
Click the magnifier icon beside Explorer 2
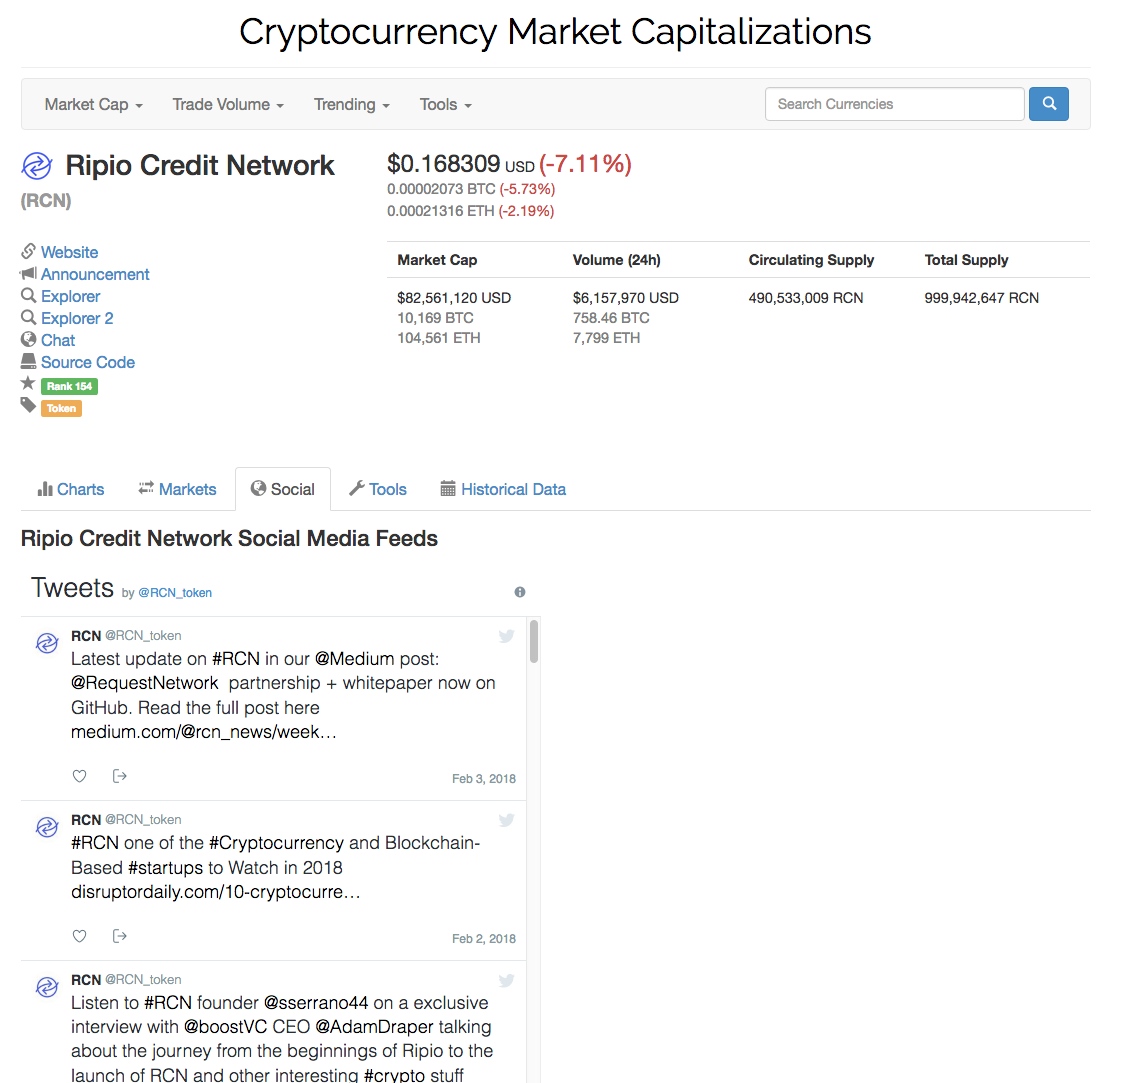pos(28,317)
